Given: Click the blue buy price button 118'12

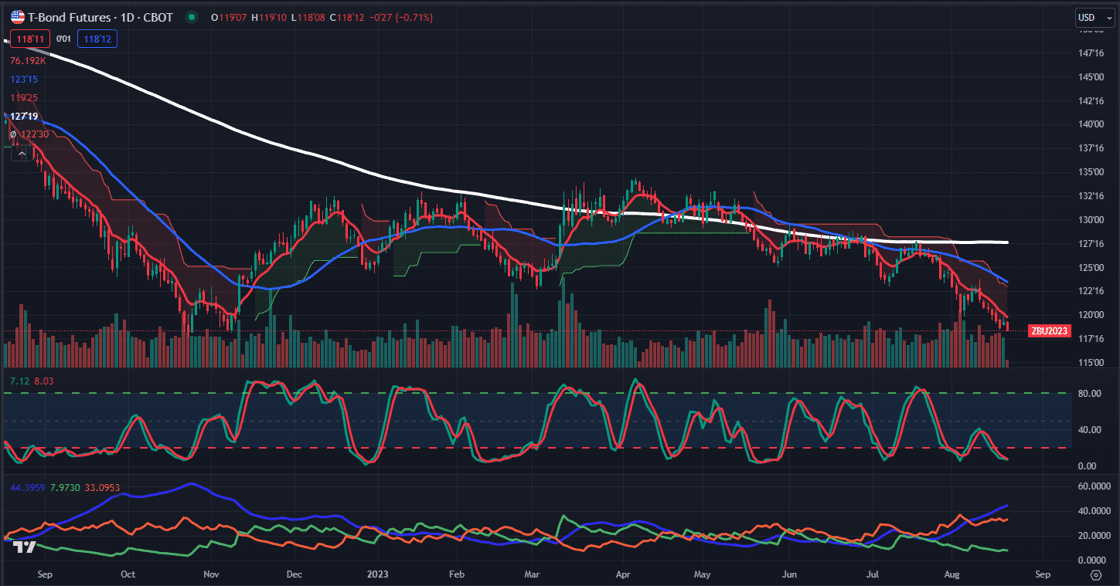Looking at the screenshot, I should click(x=97, y=39).
